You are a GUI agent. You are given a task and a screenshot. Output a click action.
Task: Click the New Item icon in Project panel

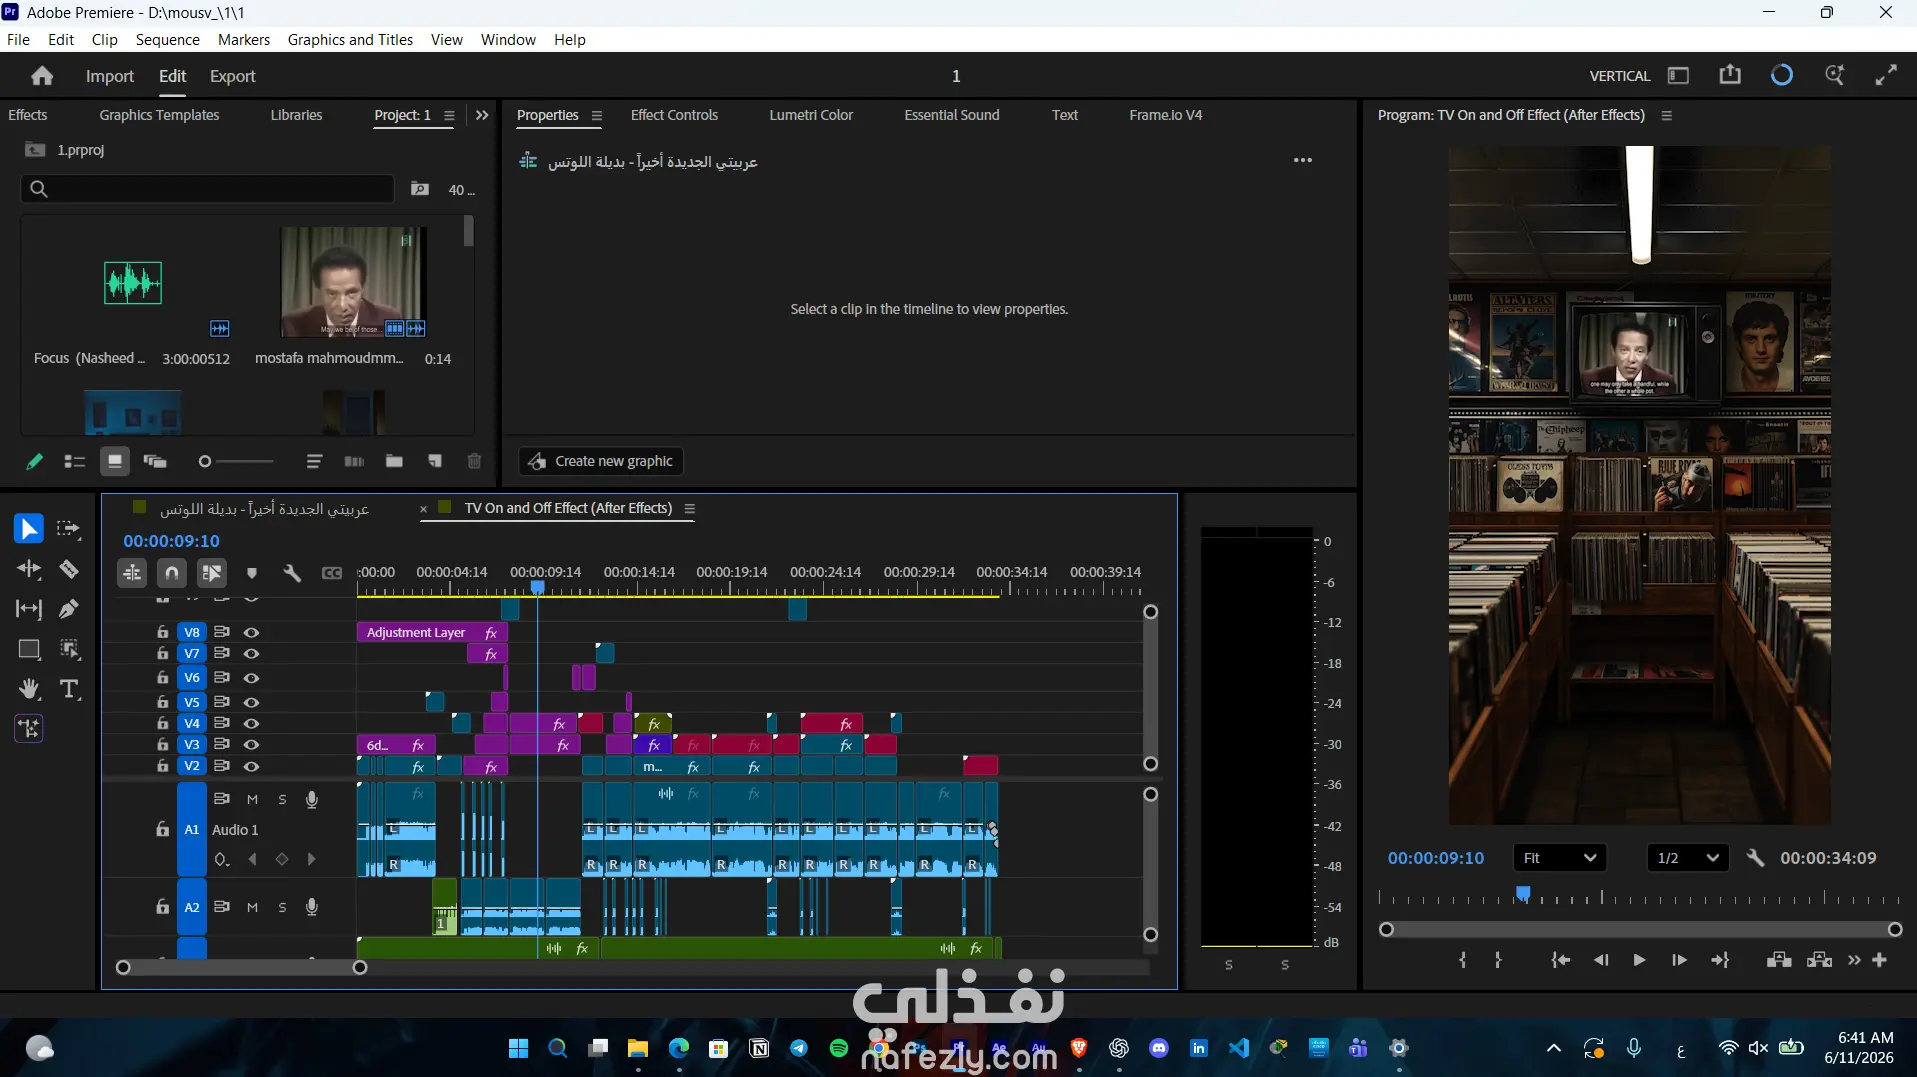click(x=435, y=461)
